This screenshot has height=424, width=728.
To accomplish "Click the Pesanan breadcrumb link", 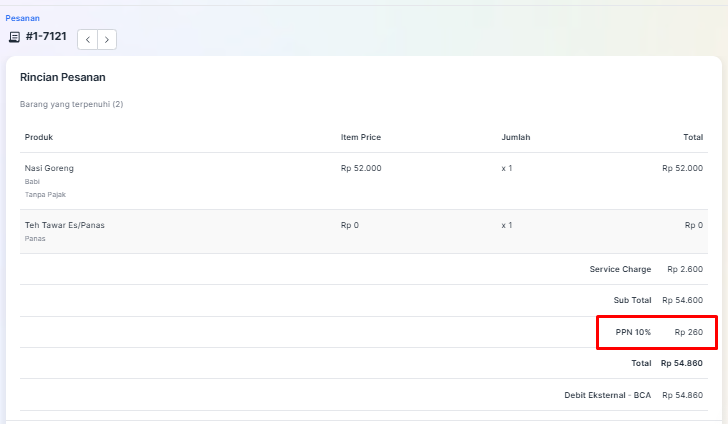I will click(x=22, y=18).
